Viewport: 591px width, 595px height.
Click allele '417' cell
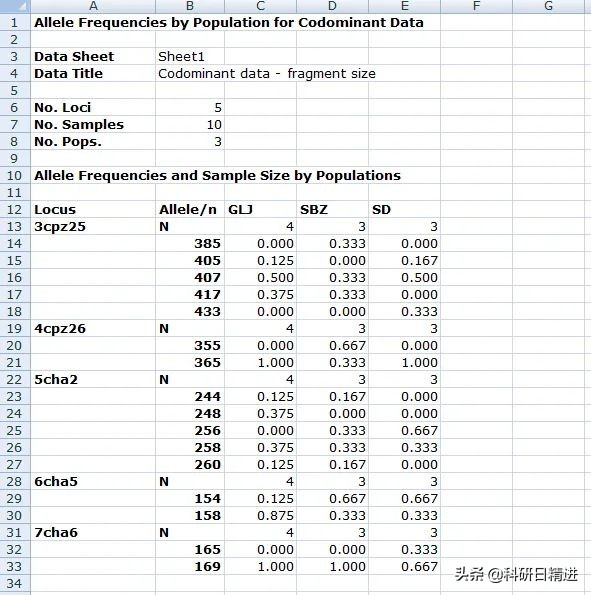(x=190, y=294)
